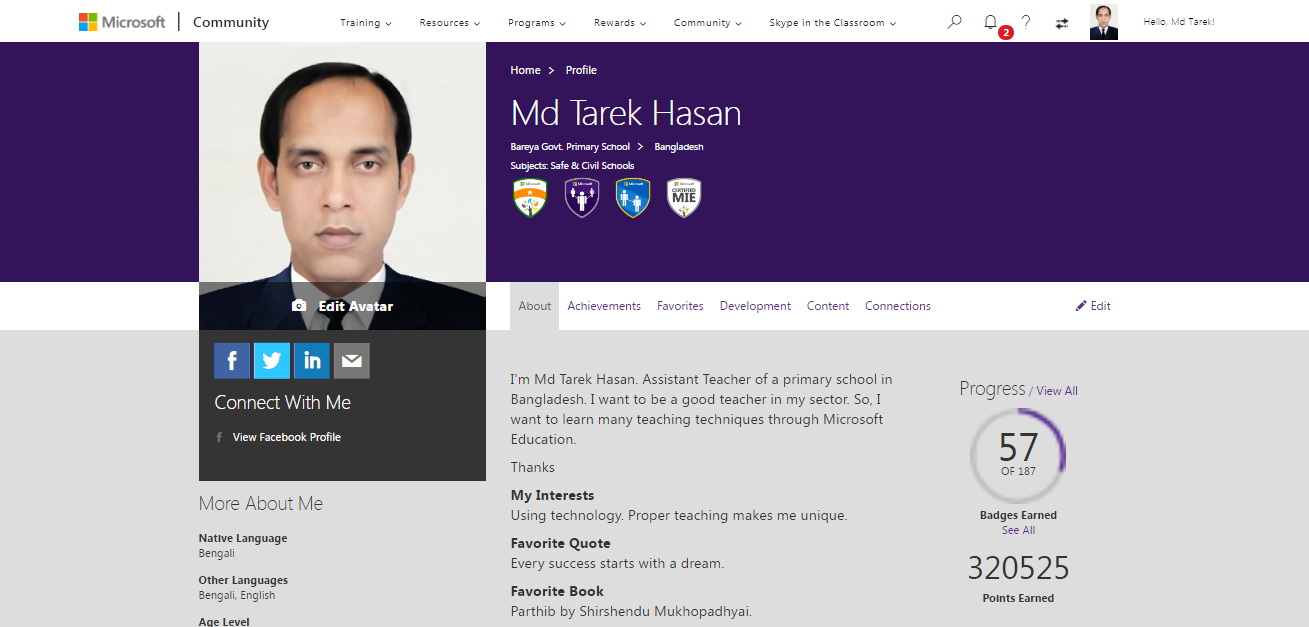Click the Microsoft logo
Screen dimensions: 1309x627
[122, 22]
